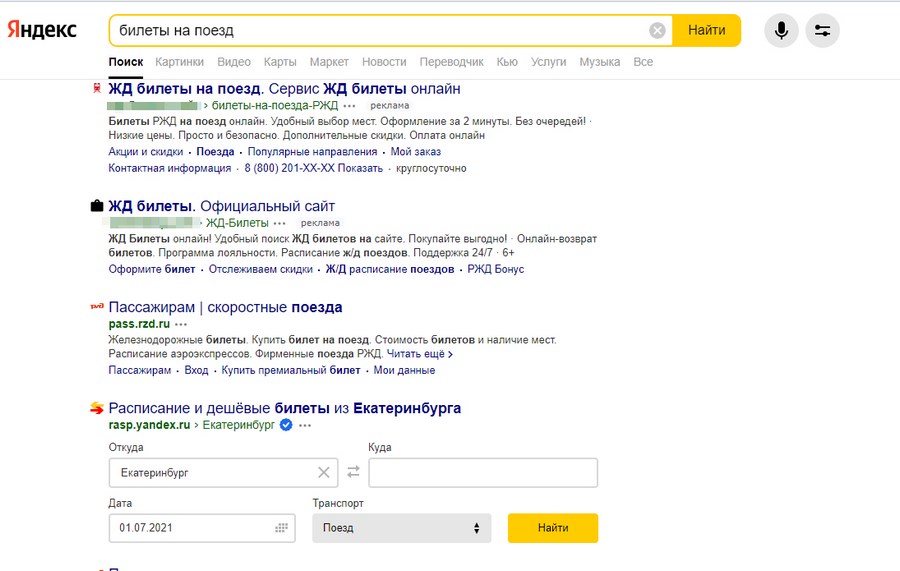The image size is (900, 571).
Task: Expand the Транспорт dropdown showing Поезд
Action: 401,528
